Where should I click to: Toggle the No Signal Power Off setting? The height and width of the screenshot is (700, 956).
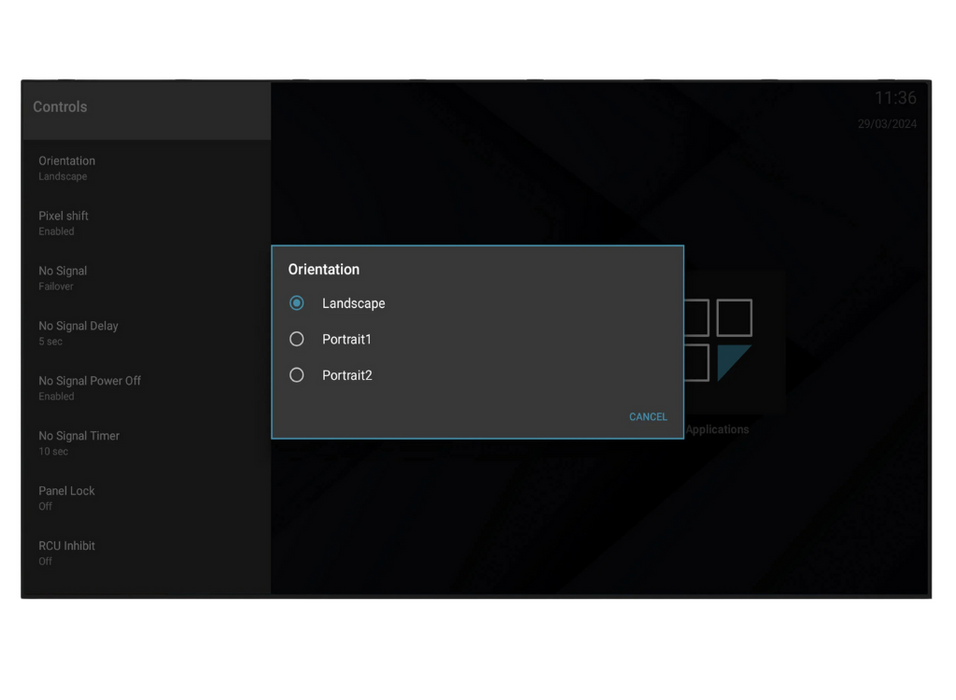89,387
